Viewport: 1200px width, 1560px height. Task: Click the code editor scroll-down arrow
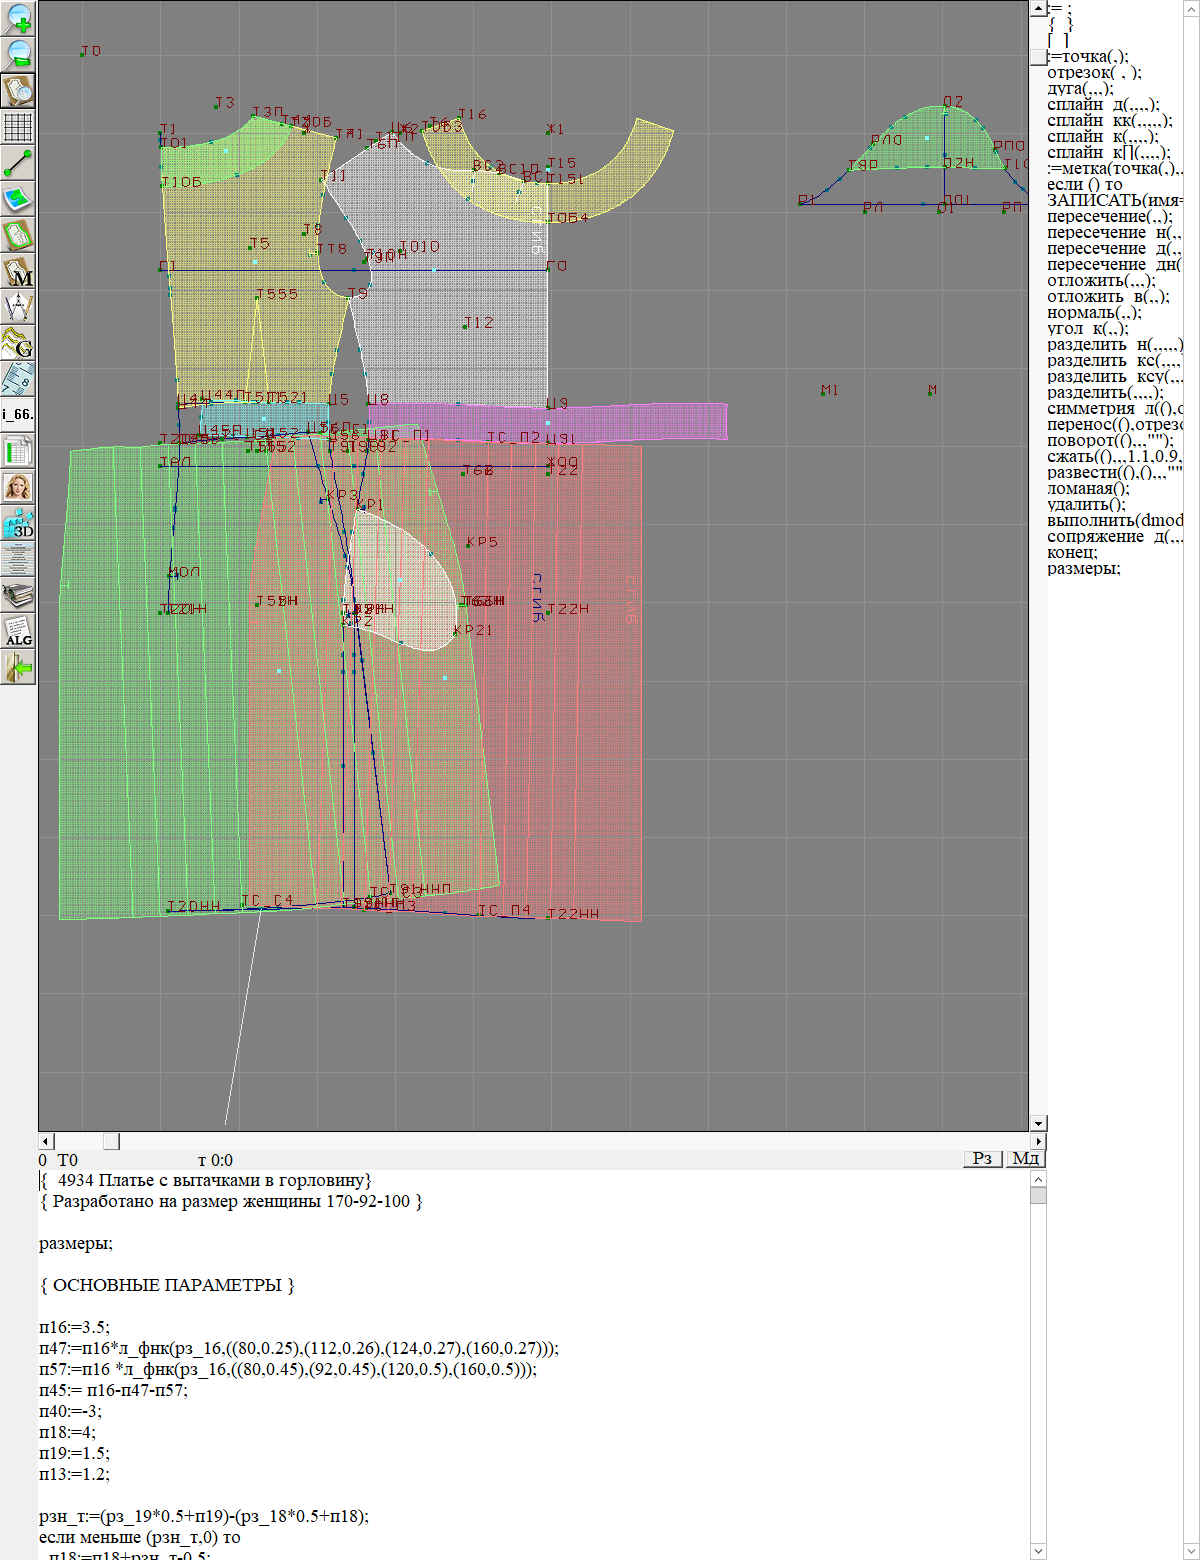tap(1038, 1551)
